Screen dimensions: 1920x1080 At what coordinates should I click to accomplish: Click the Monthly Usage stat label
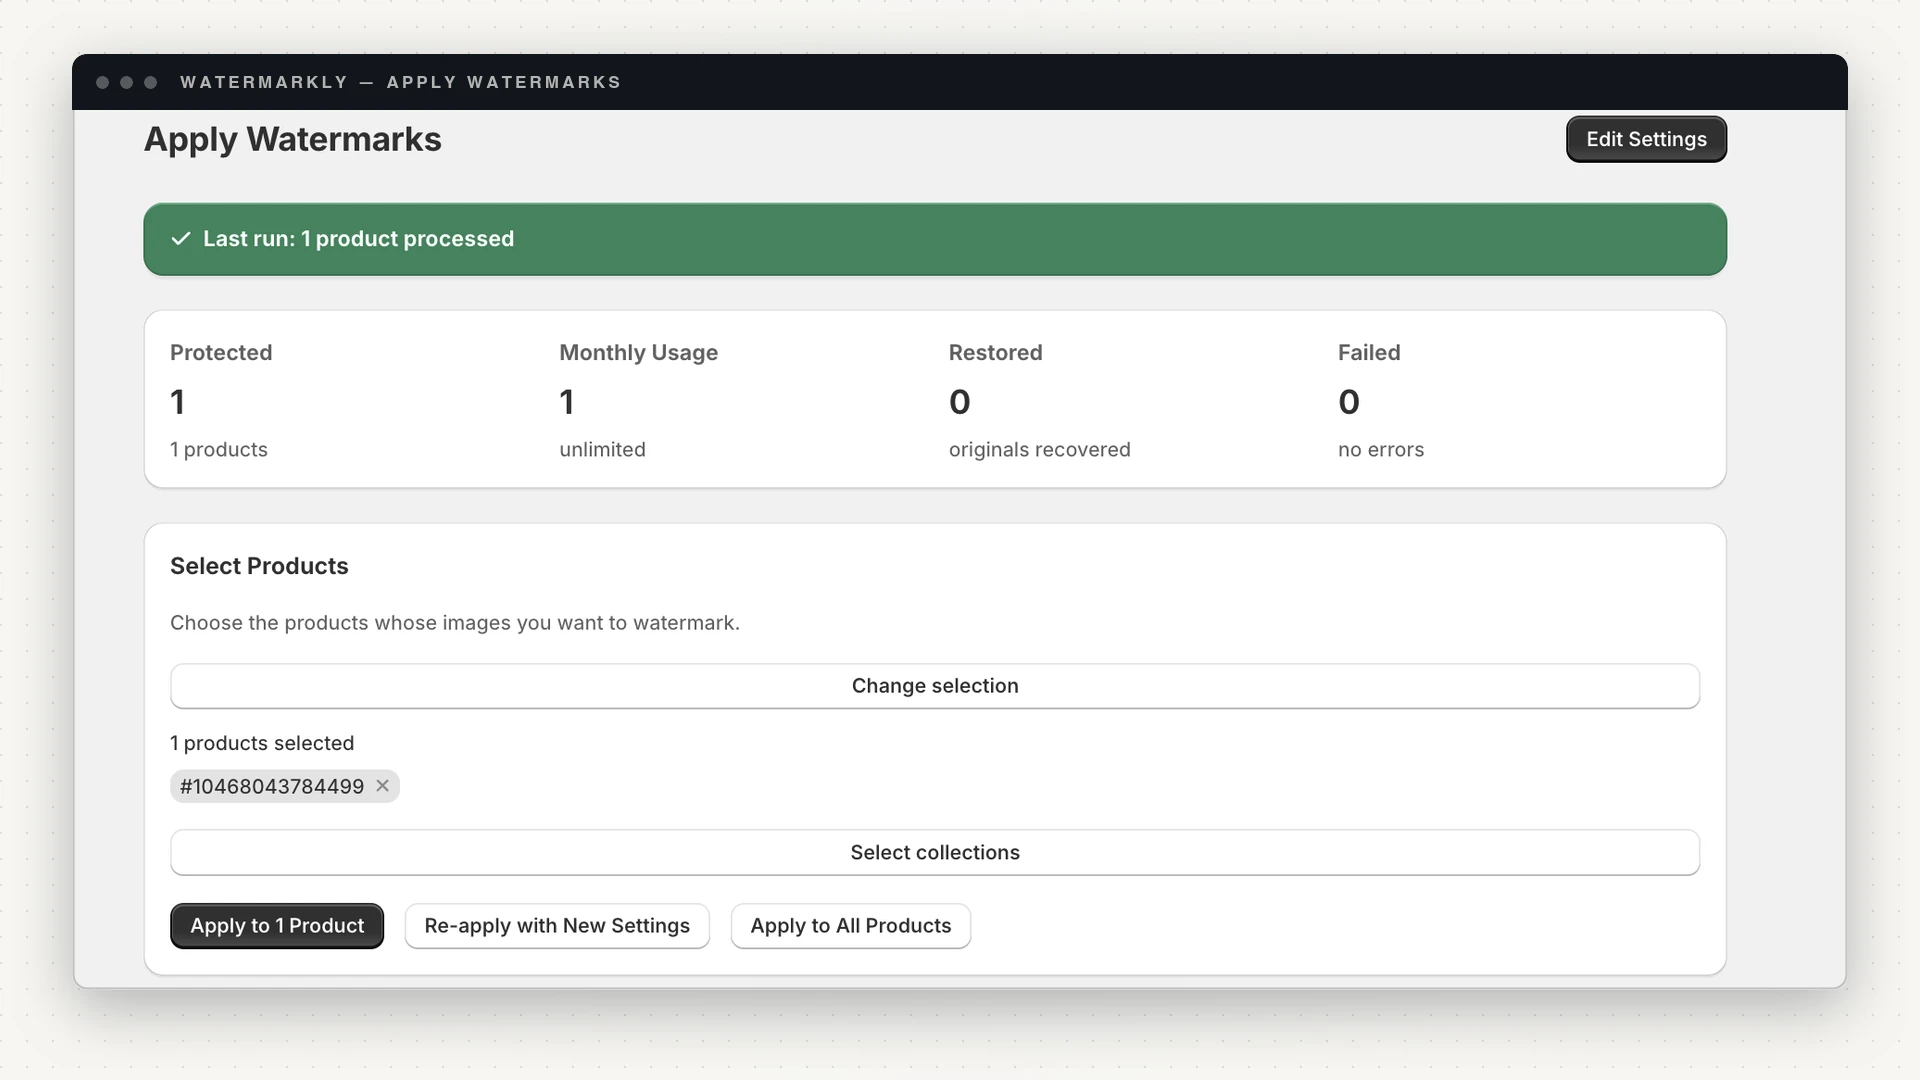point(639,353)
